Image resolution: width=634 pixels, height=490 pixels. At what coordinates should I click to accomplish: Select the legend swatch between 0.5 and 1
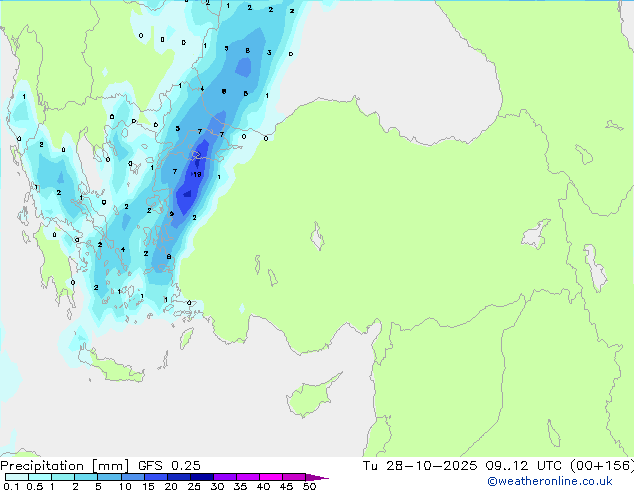pyautogui.click(x=40, y=477)
